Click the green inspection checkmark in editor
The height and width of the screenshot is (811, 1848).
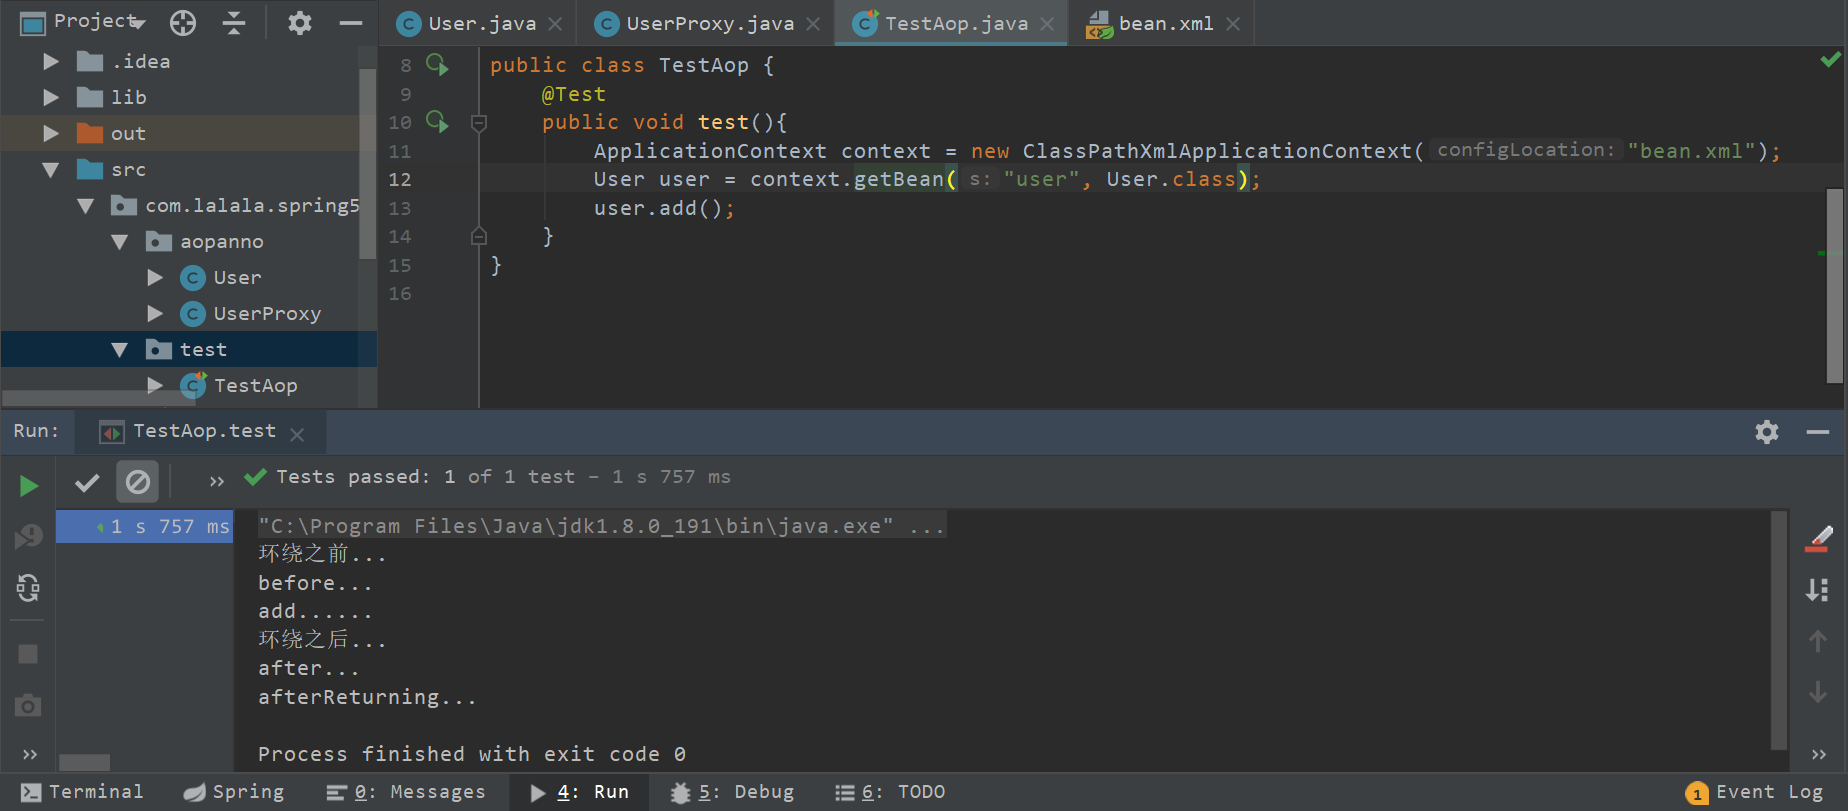click(1830, 61)
